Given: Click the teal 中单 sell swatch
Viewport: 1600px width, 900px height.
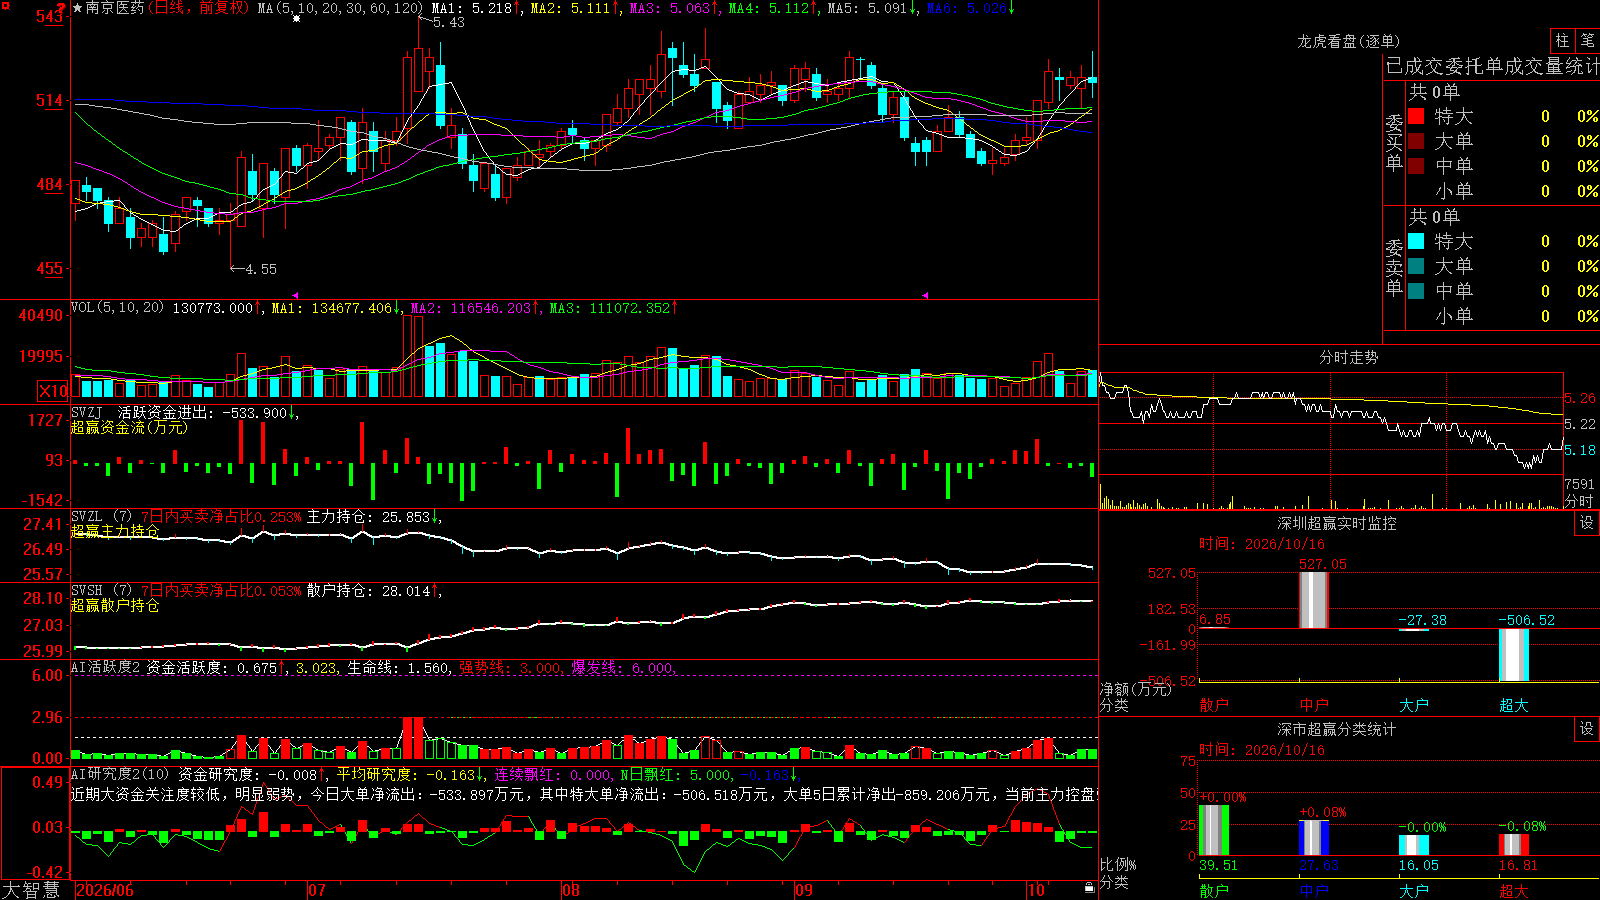Looking at the screenshot, I should (x=1416, y=291).
